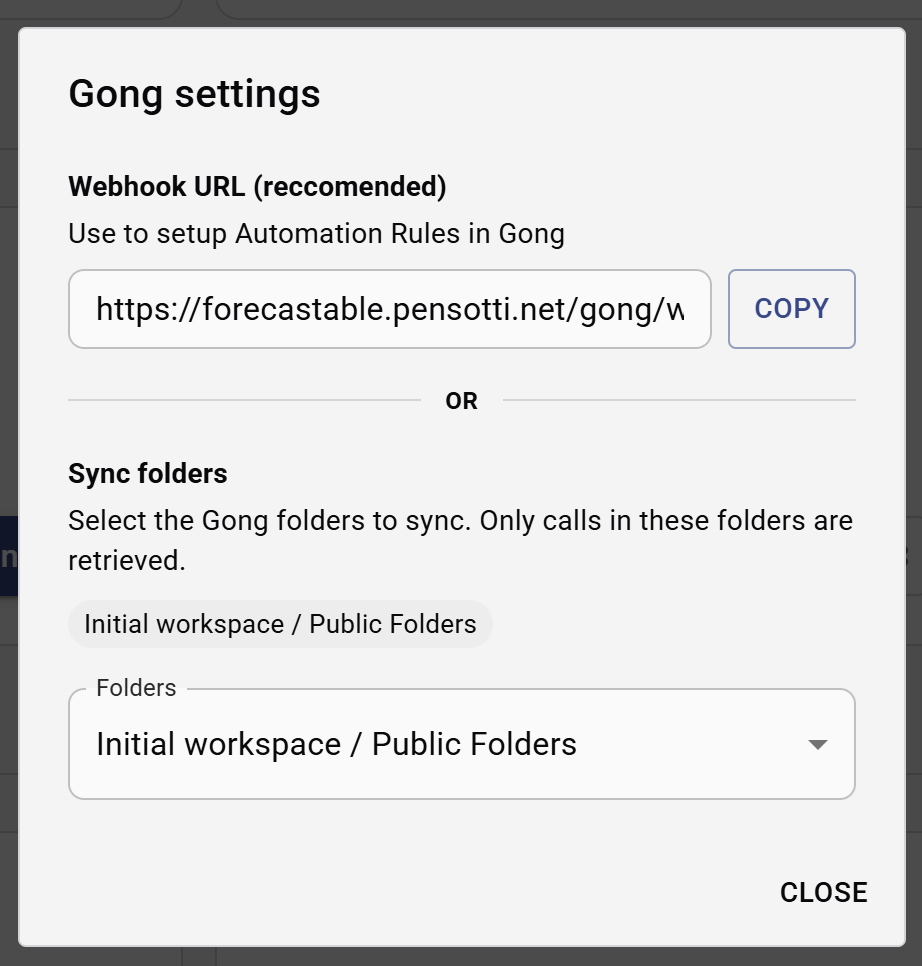
Task: Click the Folders dropdown arrow
Action: tap(817, 744)
